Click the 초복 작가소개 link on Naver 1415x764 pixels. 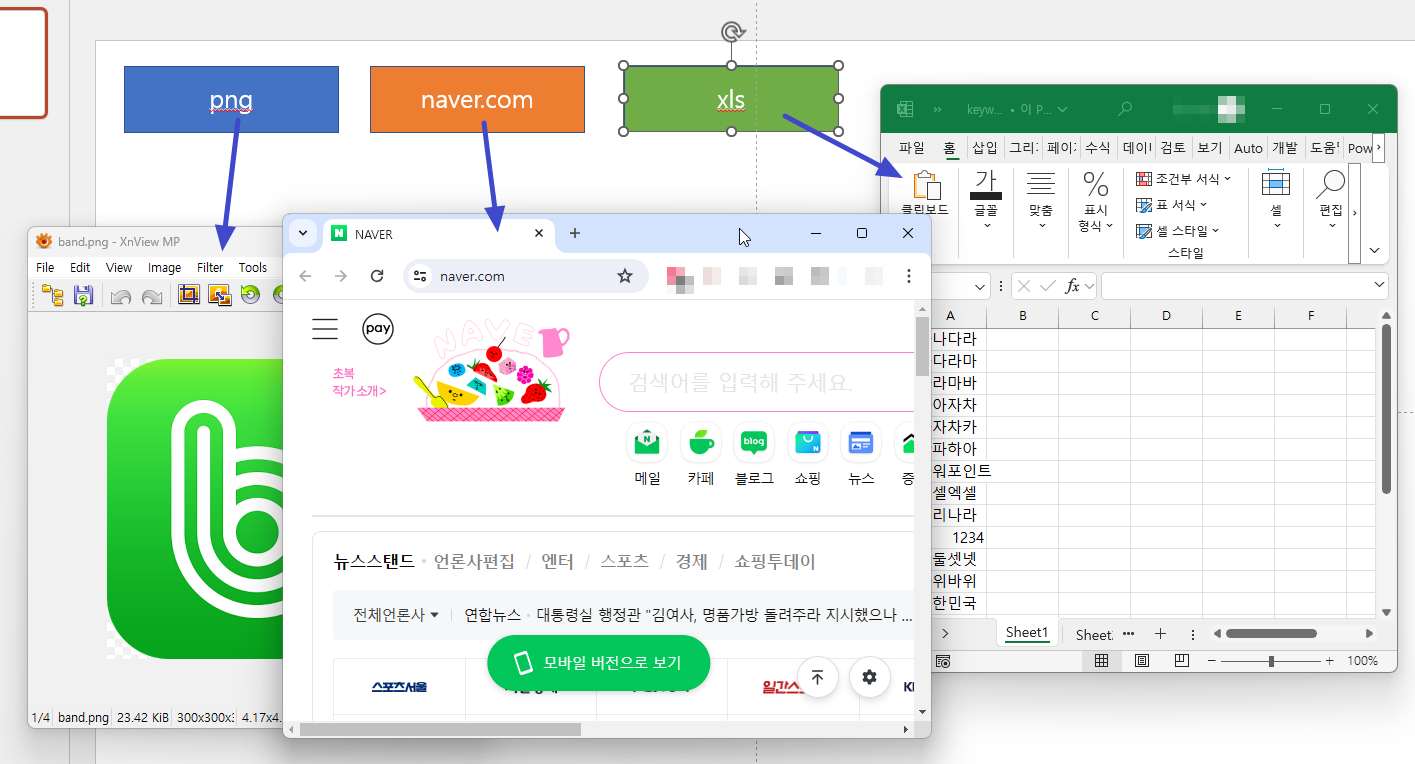click(x=359, y=382)
